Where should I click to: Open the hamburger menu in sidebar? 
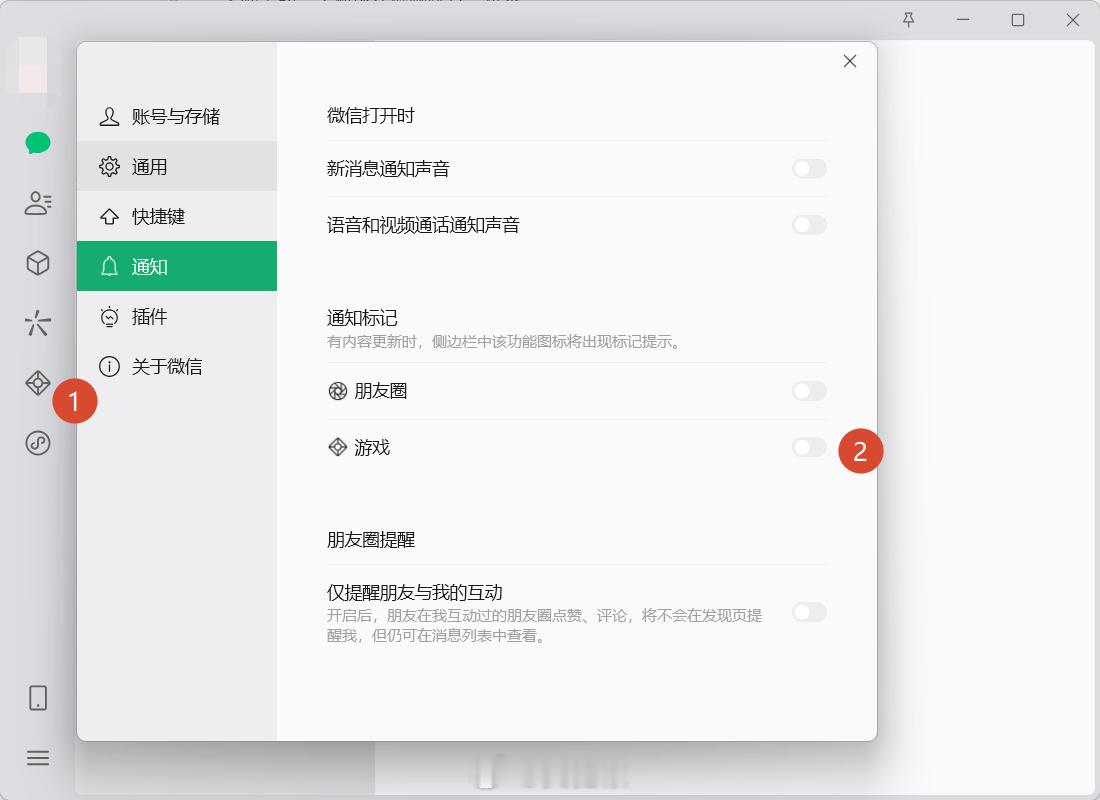[38, 758]
